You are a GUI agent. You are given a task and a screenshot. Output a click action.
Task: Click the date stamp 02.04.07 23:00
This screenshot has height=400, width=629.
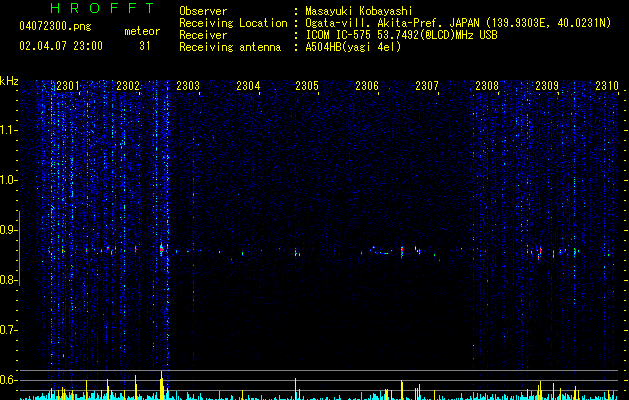tap(61, 46)
